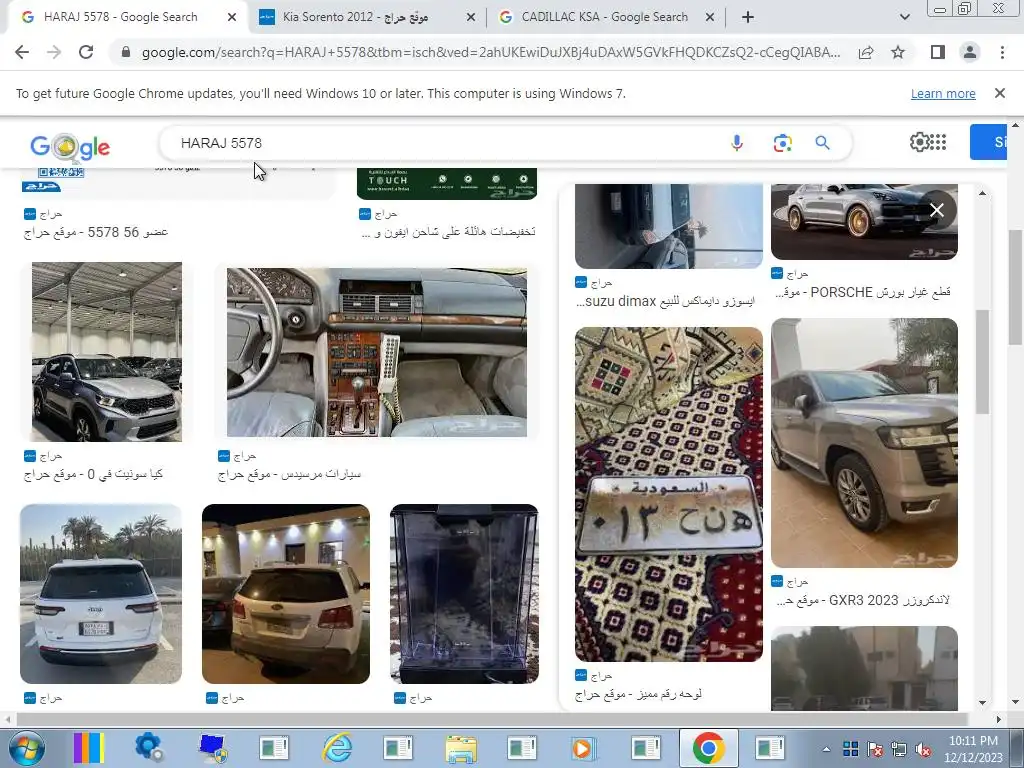Viewport: 1024px width, 768px height.
Task: Click the Kia Sonet caption link
Action: tap(93, 473)
